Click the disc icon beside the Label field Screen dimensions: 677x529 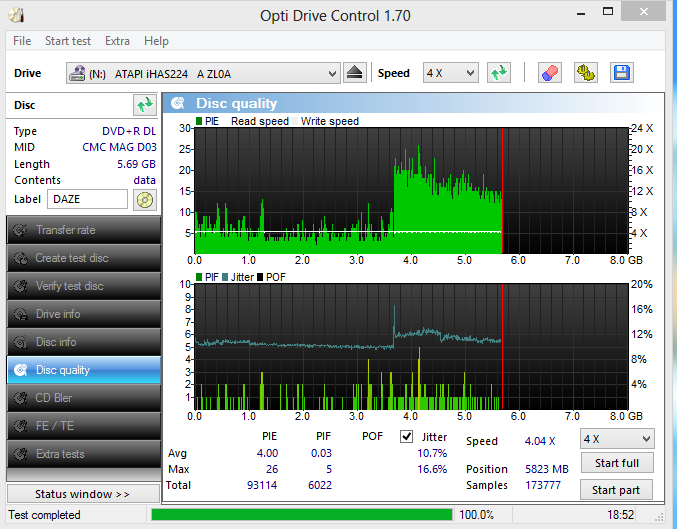[145, 200]
